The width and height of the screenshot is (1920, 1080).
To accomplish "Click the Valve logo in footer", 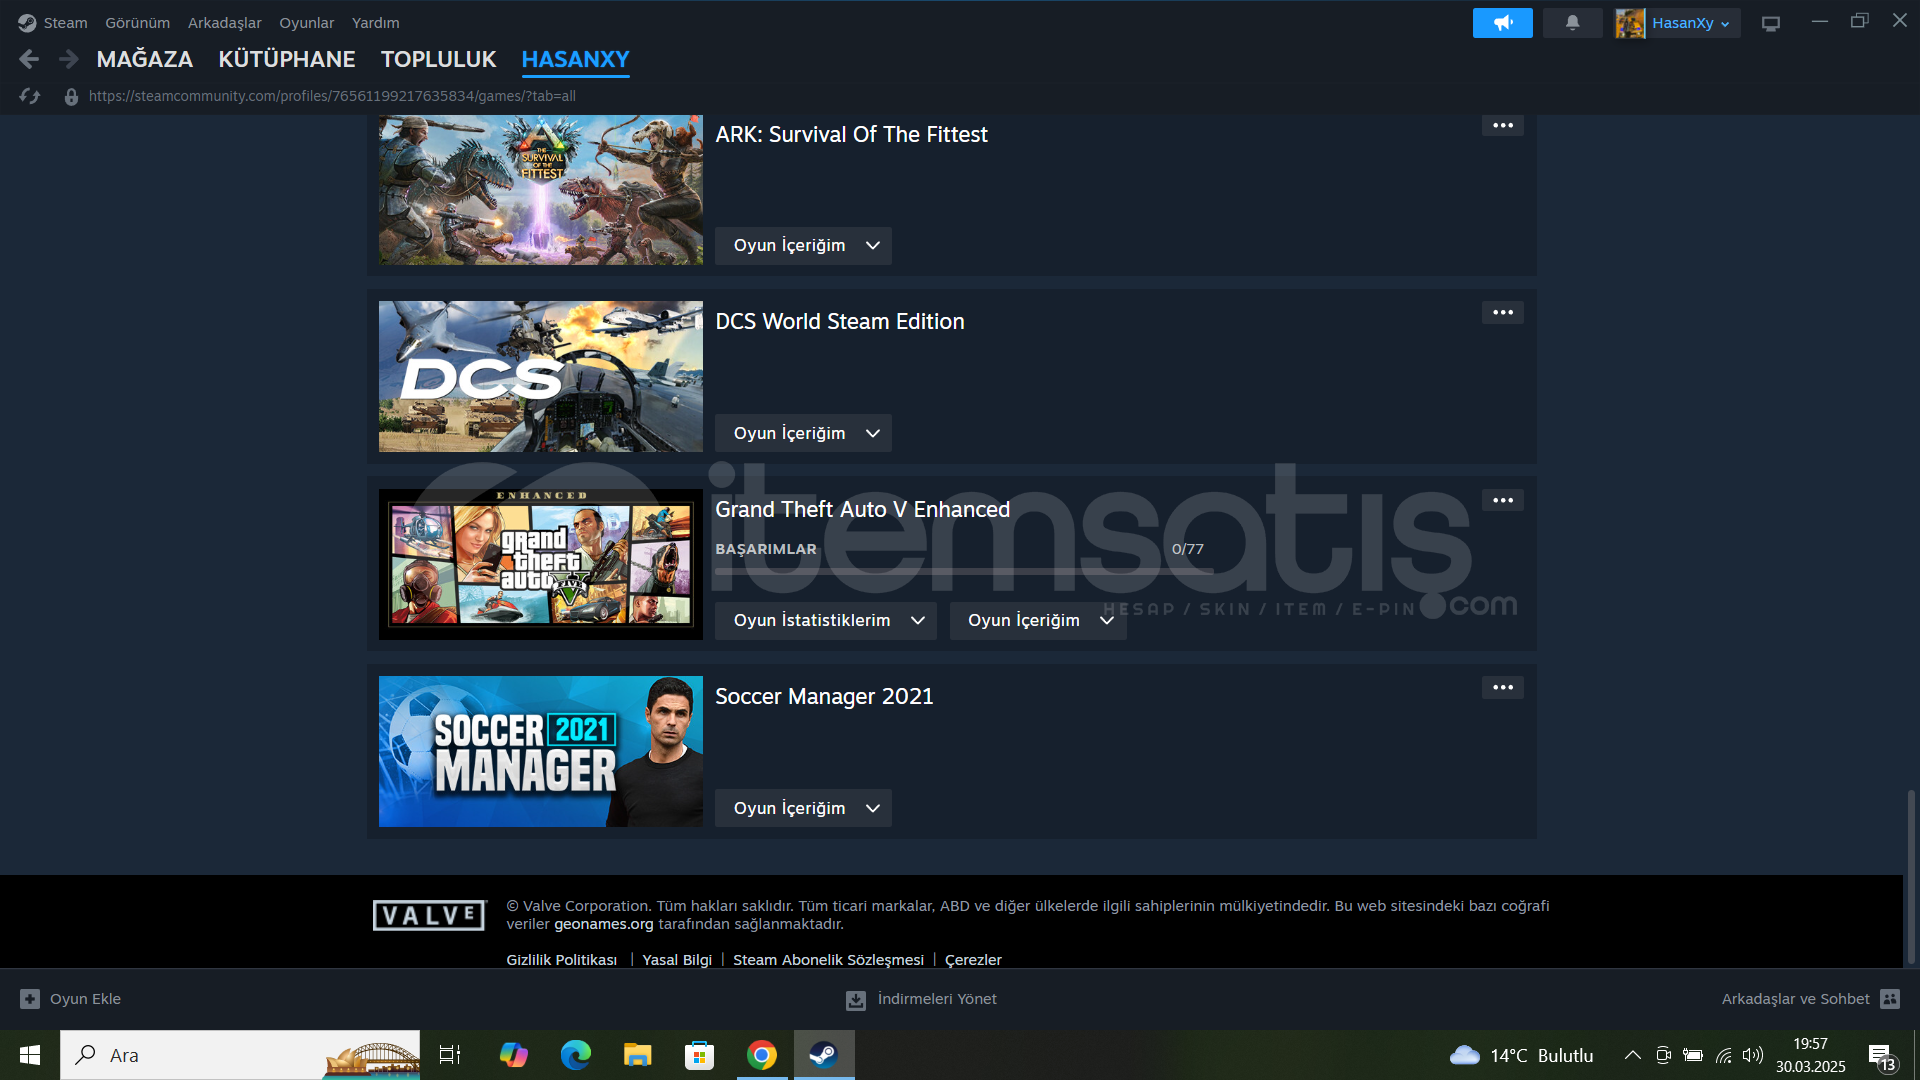I will 429,915.
